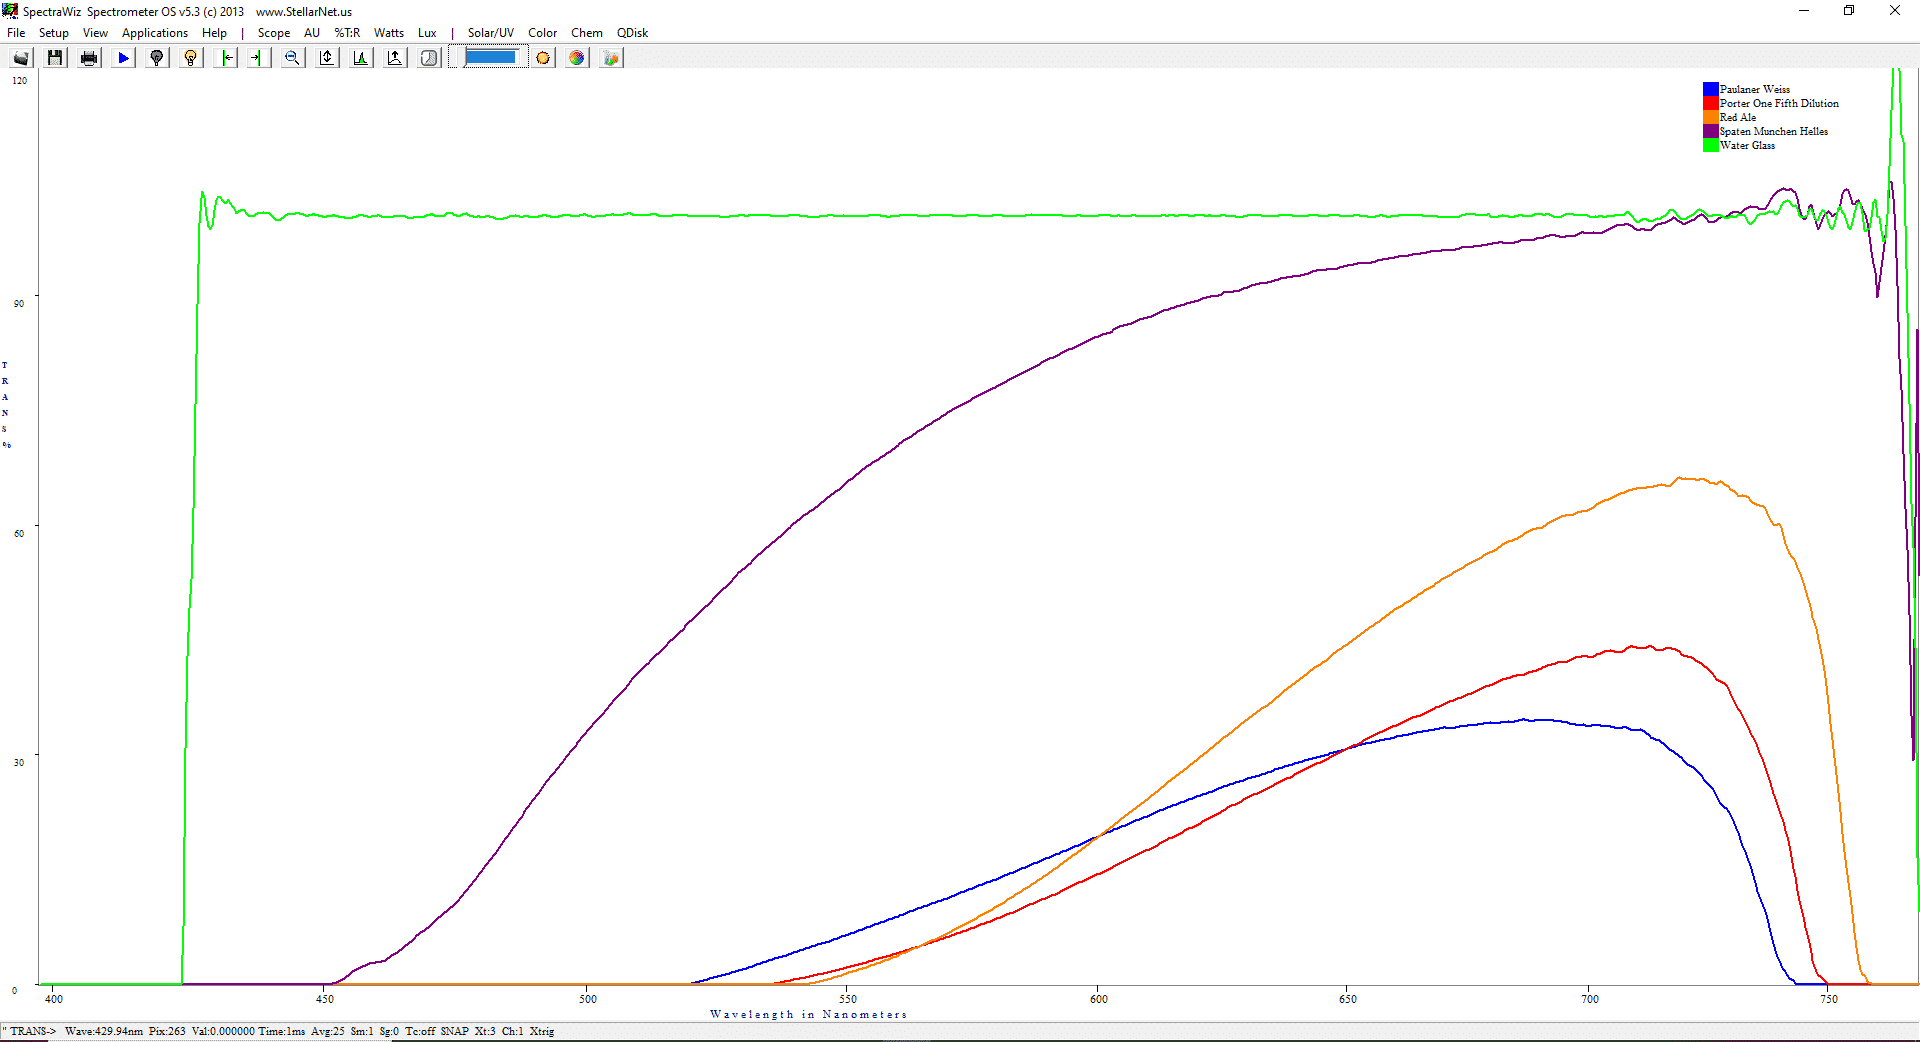Click the orange sun icon
Viewport: 1920px width, 1042px height.
(x=543, y=58)
